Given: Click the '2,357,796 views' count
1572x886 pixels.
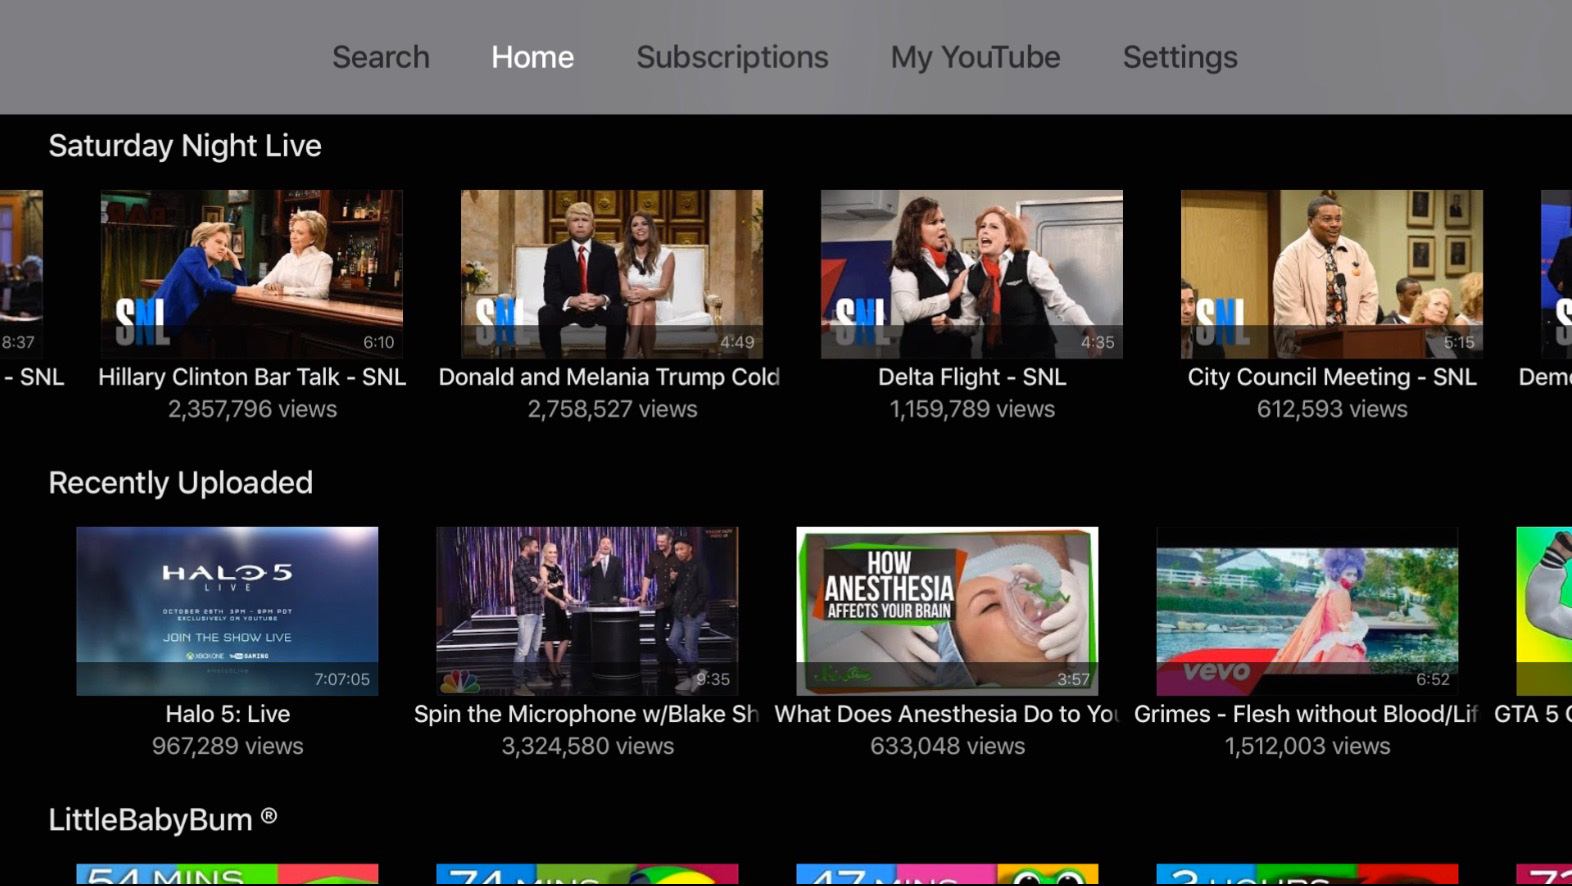Looking at the screenshot, I should coord(252,409).
